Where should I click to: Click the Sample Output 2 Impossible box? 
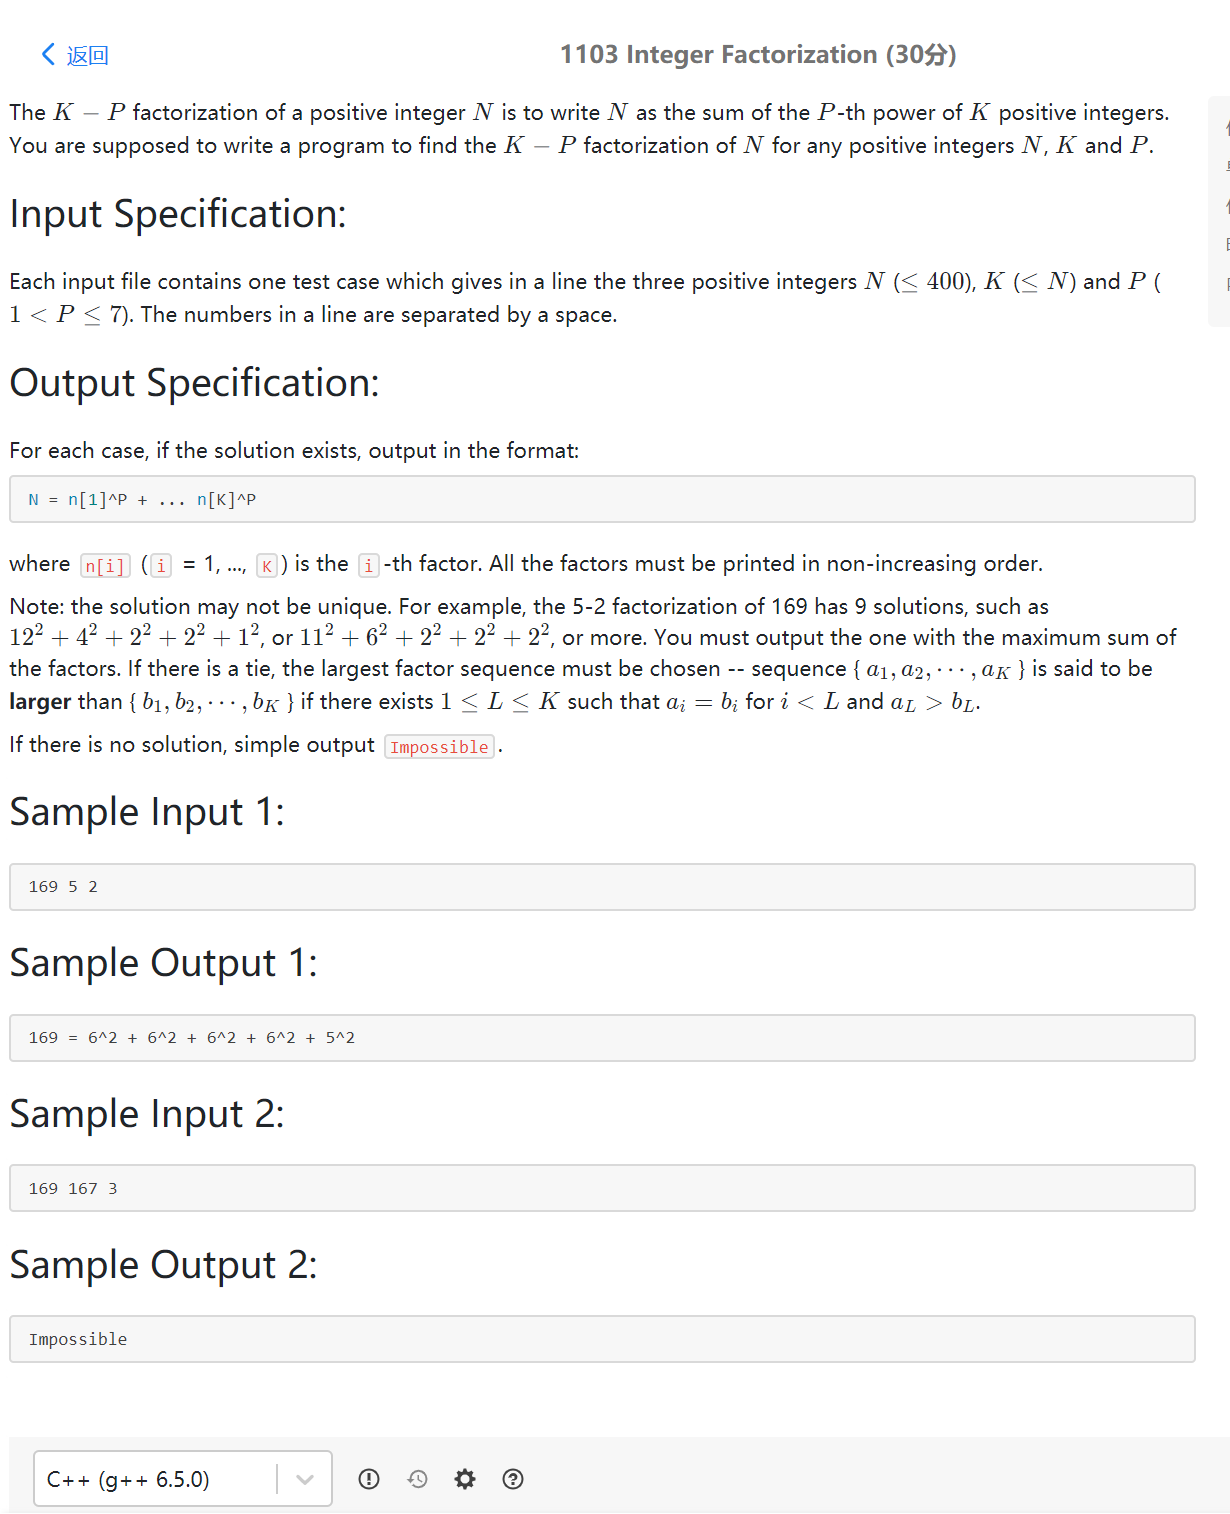click(602, 1339)
